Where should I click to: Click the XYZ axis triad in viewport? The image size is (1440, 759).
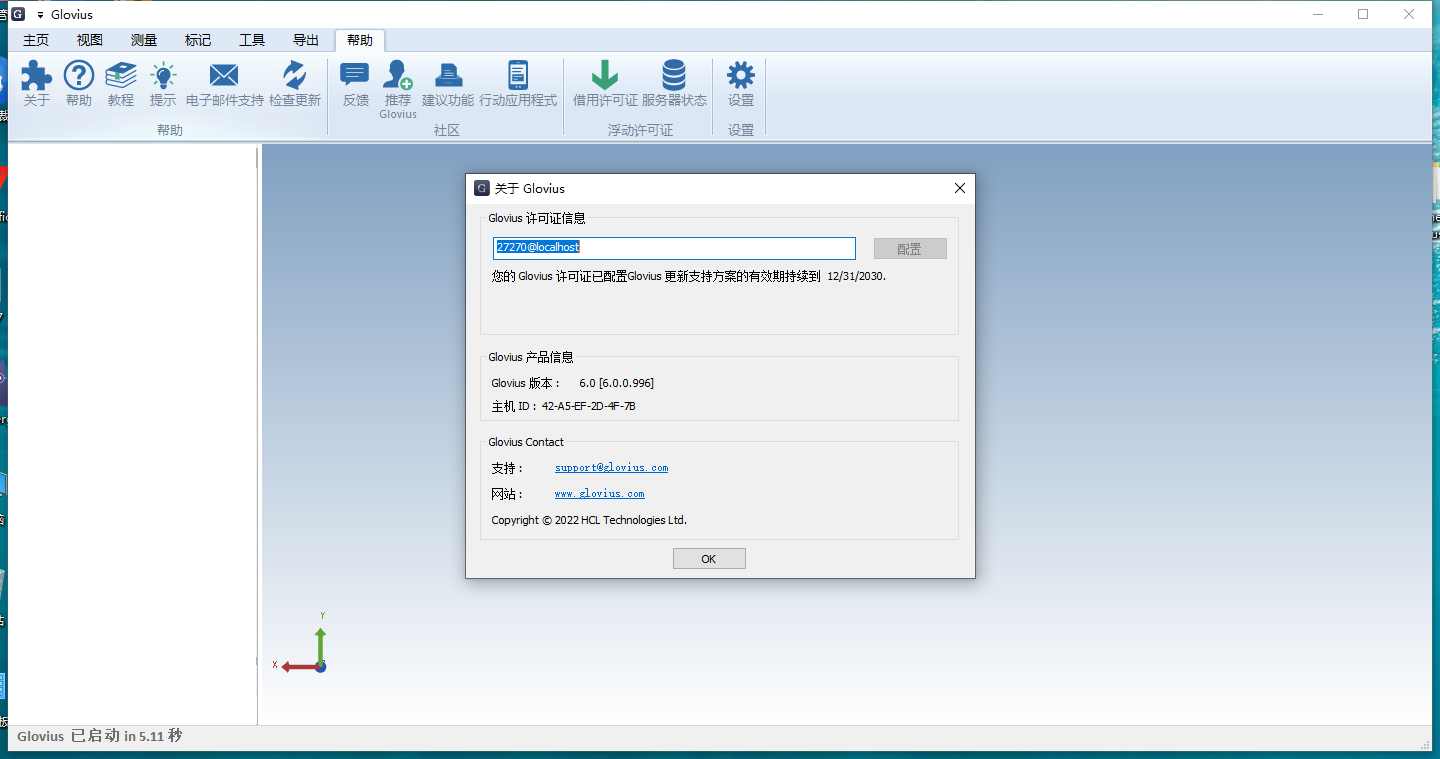(303, 644)
